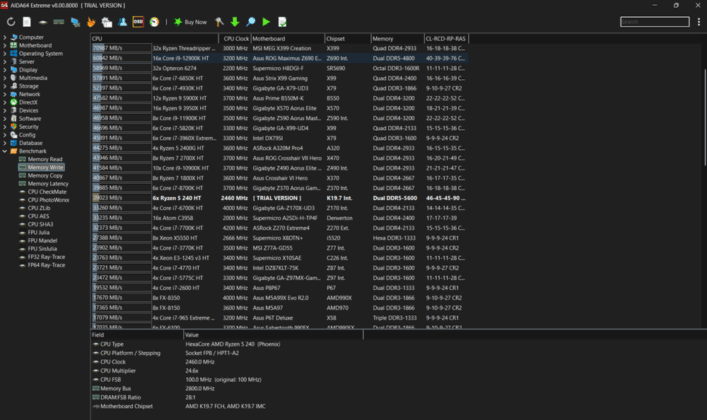Image resolution: width=707 pixels, height=420 pixels.
Task: Select DirectX in the sidebar
Action: coord(28,102)
